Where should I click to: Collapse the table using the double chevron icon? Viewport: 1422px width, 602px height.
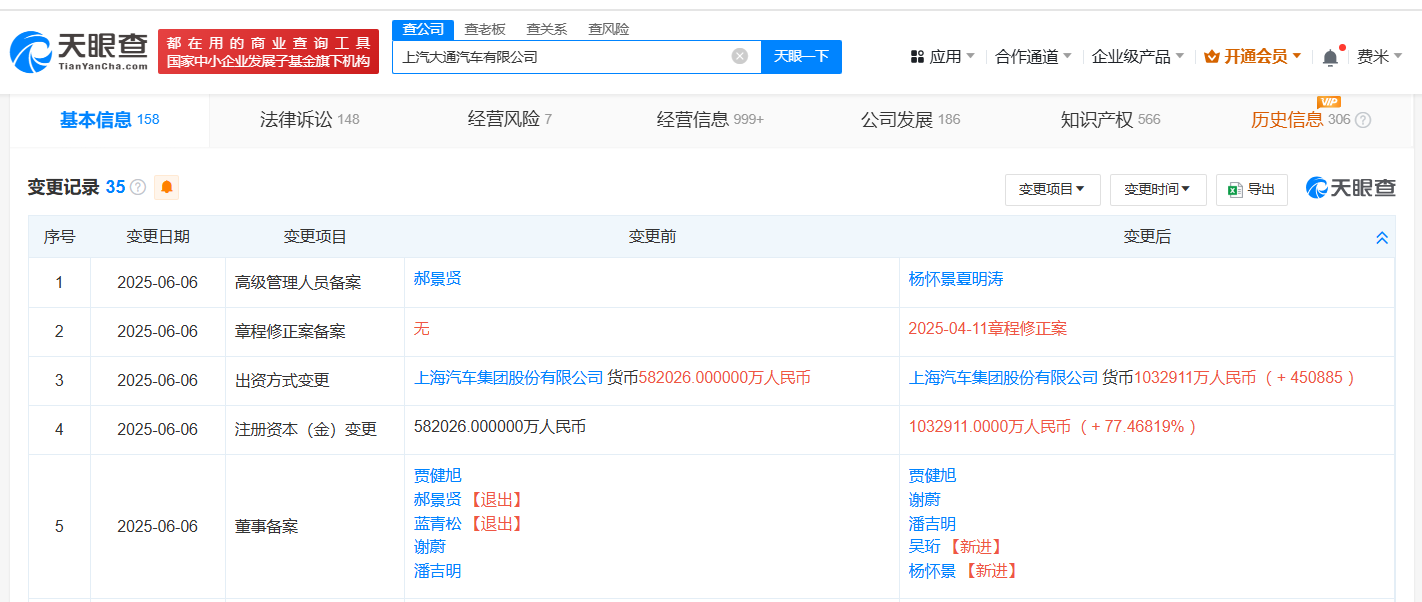coord(1381,238)
